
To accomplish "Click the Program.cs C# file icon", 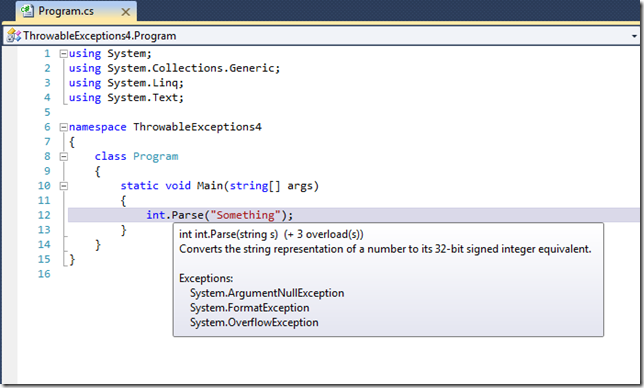I will coord(27,11).
